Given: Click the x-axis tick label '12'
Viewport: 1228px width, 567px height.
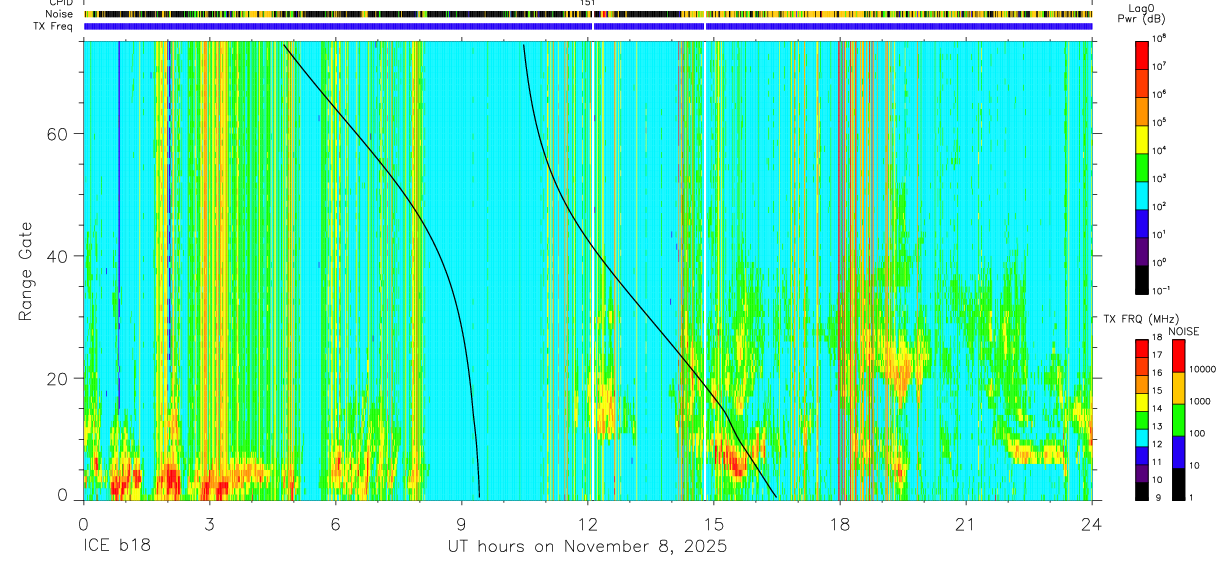Looking at the screenshot, I should pyautogui.click(x=587, y=525).
